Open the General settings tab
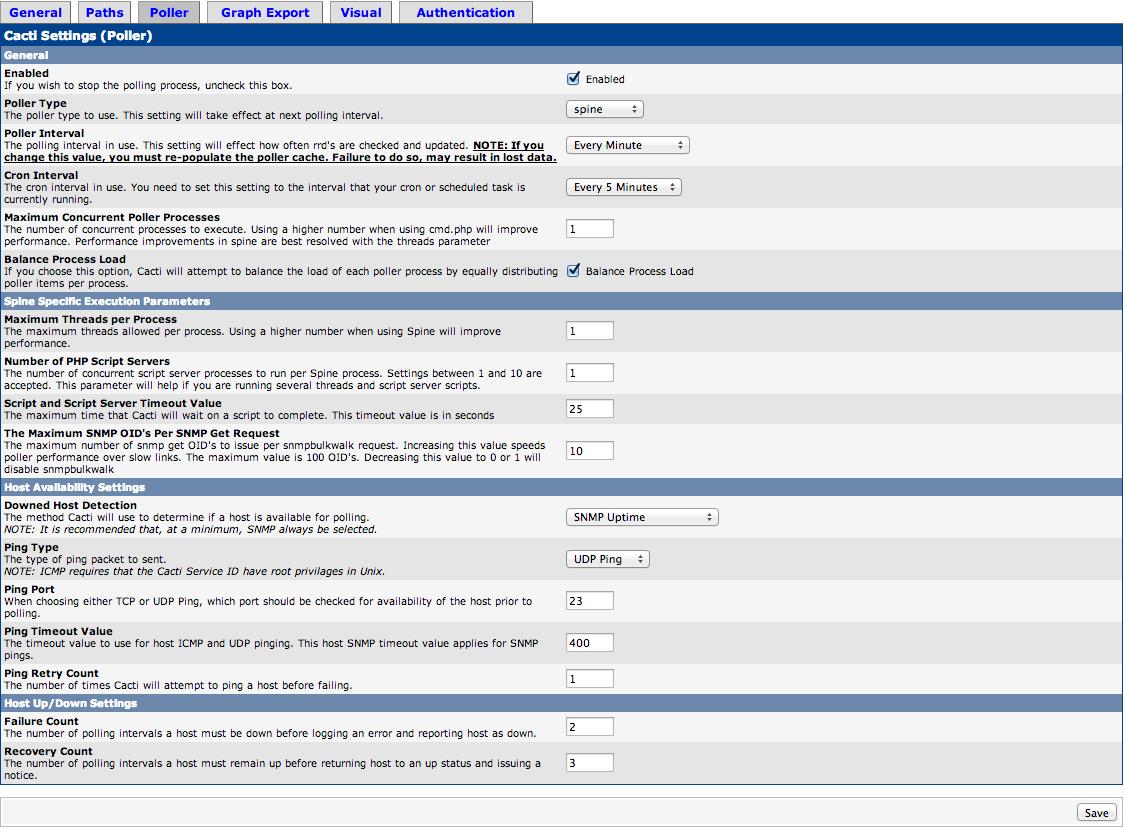This screenshot has height=829, width=1125. (35, 12)
